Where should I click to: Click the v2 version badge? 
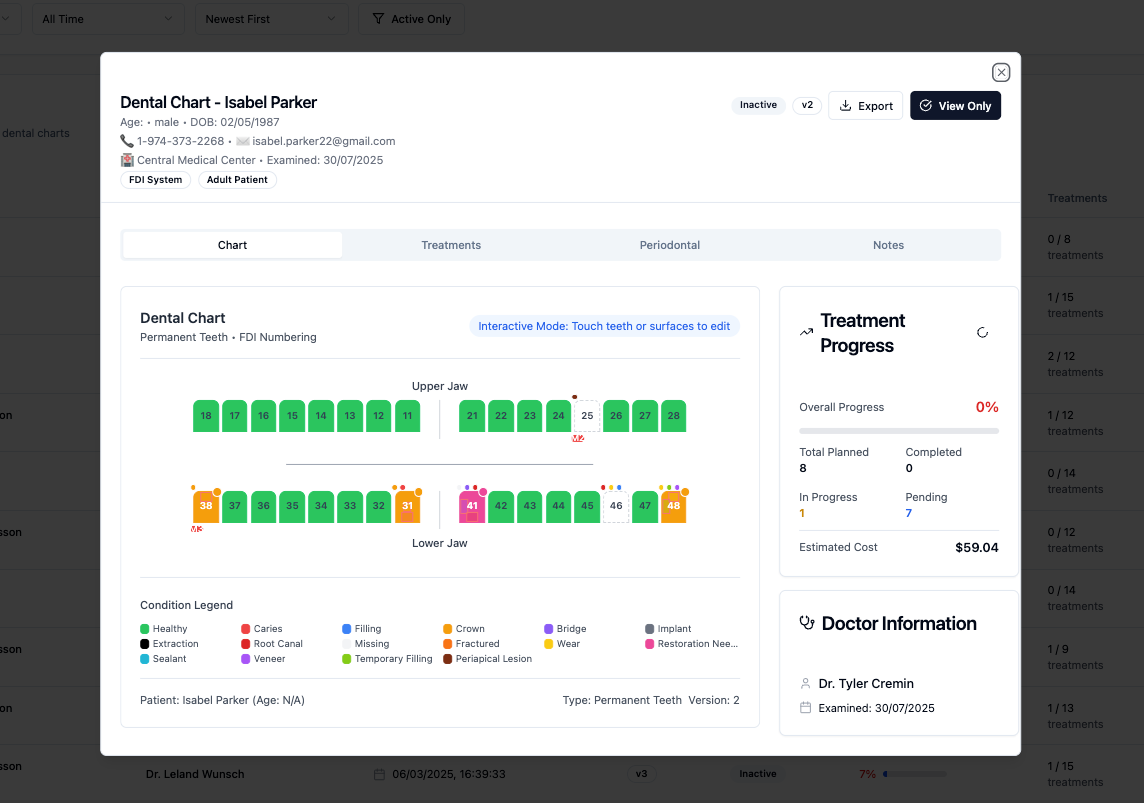[x=807, y=105]
